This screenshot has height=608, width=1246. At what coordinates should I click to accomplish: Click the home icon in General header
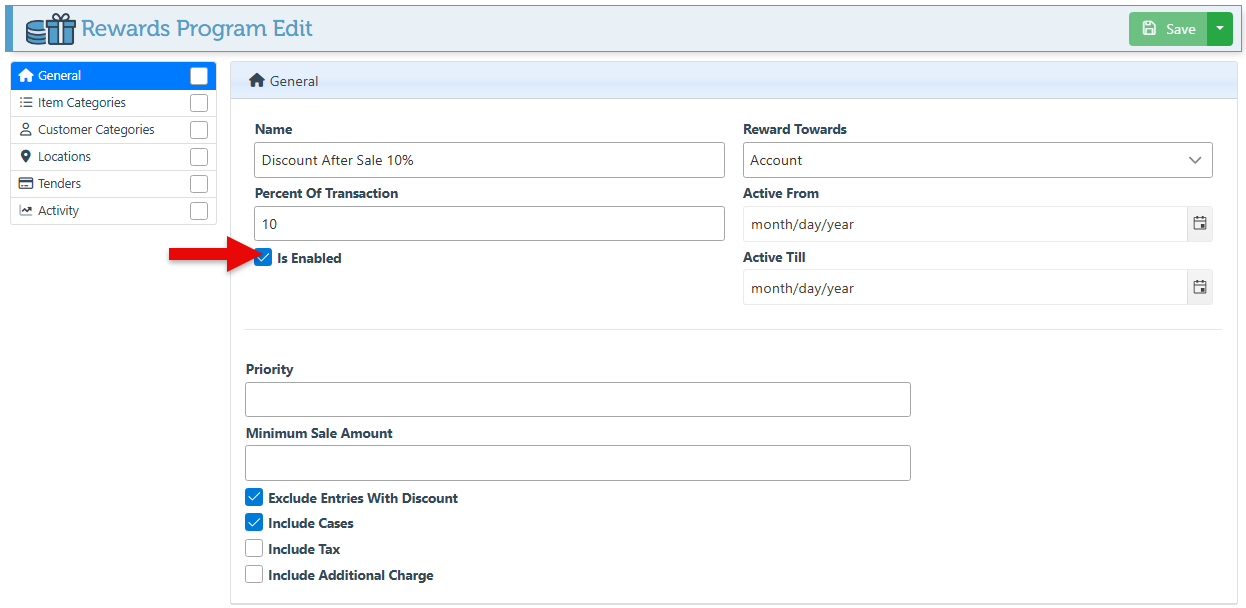pyautogui.click(x=257, y=81)
